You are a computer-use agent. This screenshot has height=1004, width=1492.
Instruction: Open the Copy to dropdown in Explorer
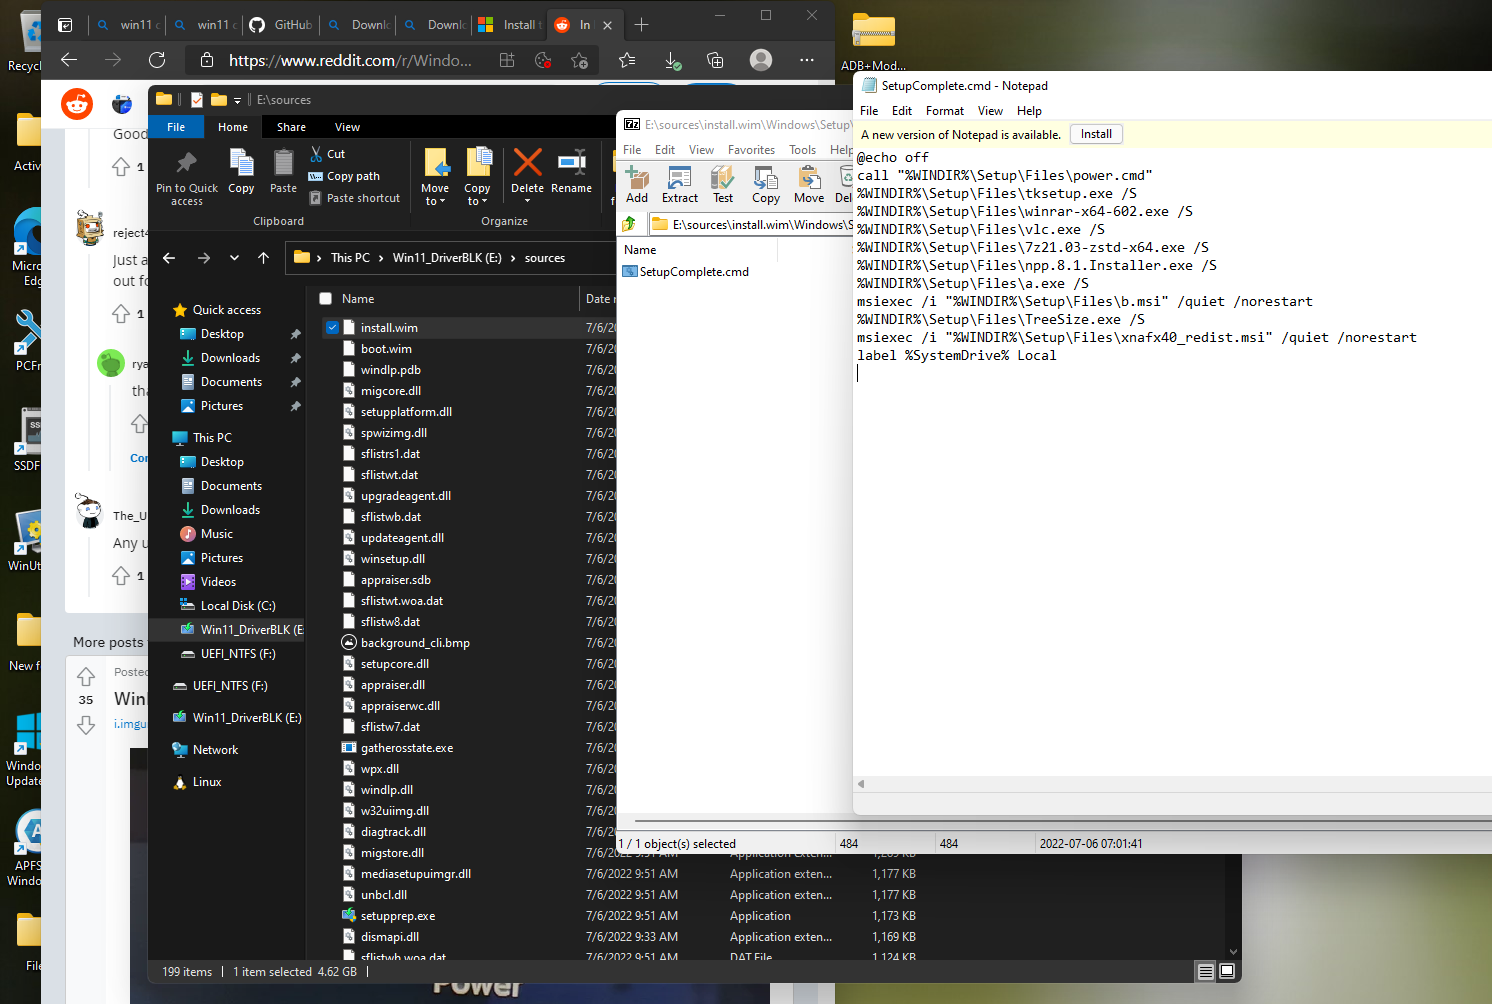[477, 201]
